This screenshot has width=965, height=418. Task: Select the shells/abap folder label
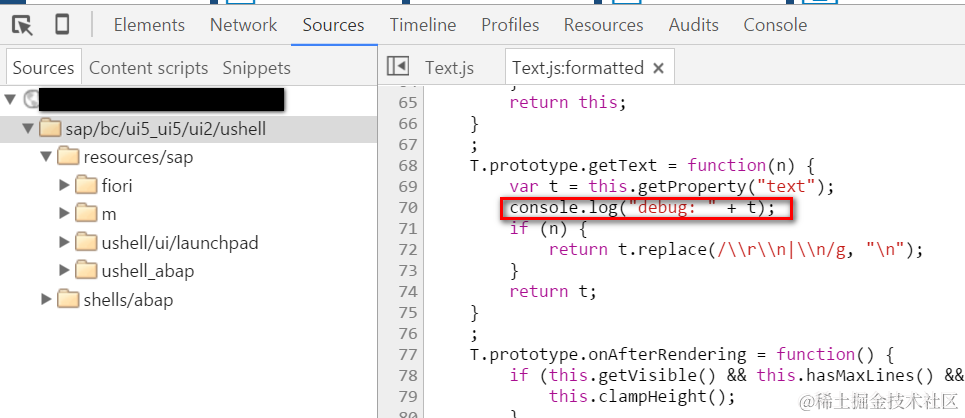coord(128,300)
